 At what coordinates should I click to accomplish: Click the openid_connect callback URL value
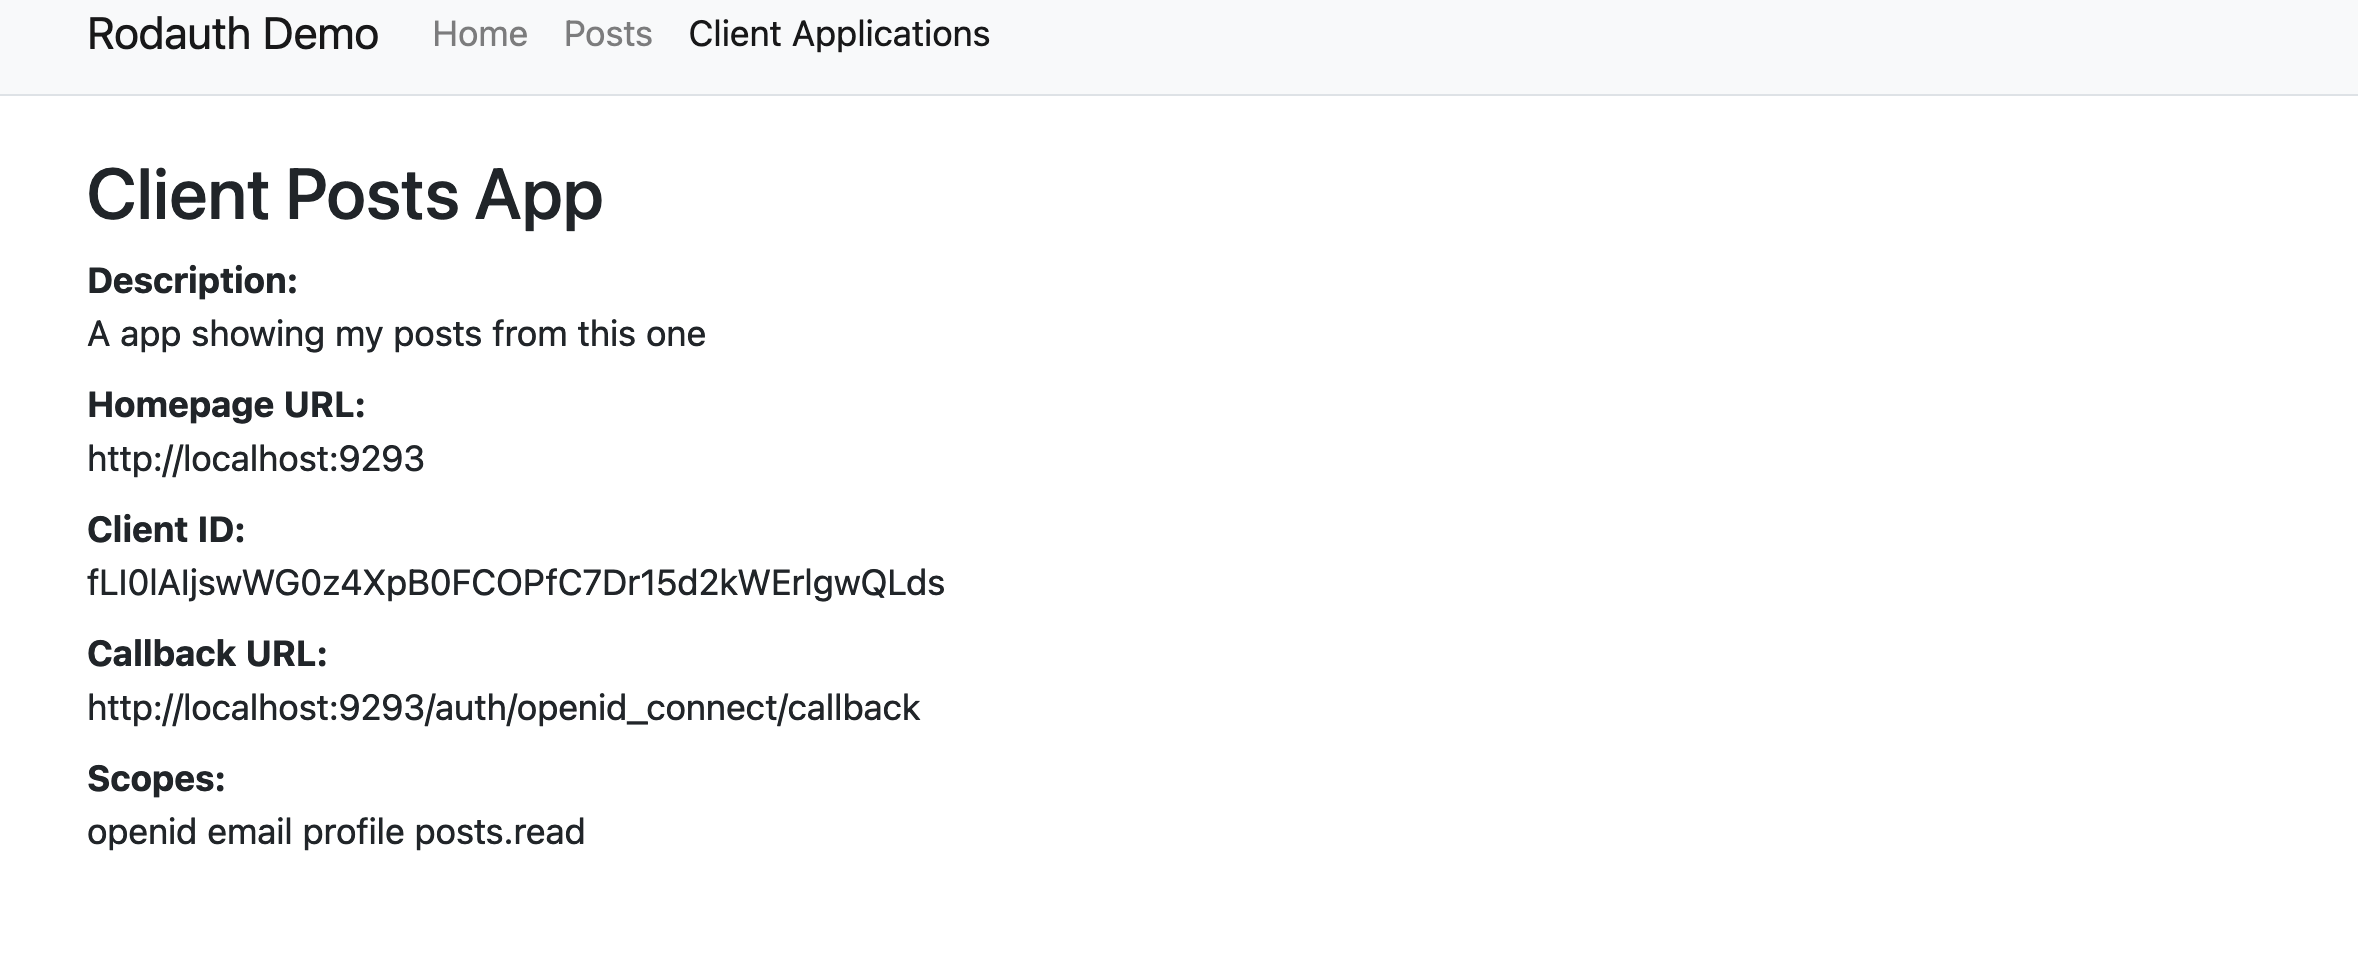503,708
